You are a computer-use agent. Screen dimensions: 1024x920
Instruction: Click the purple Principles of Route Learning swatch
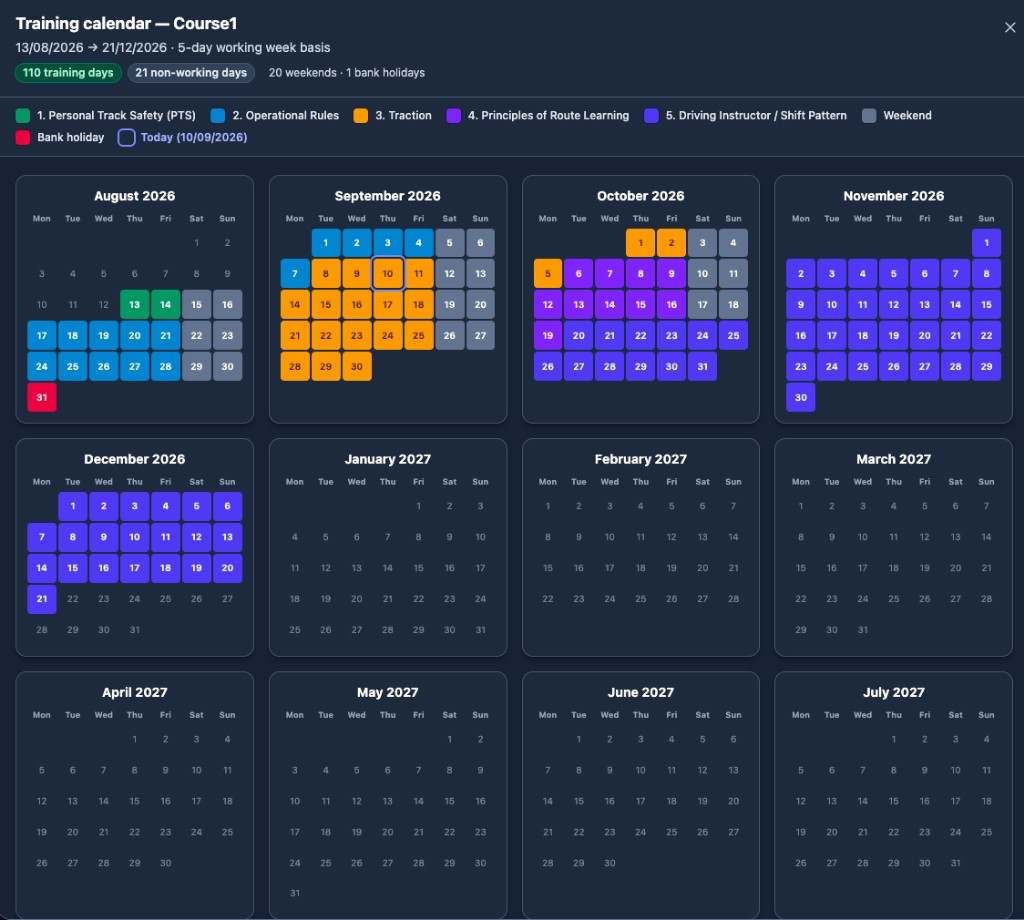coord(453,116)
